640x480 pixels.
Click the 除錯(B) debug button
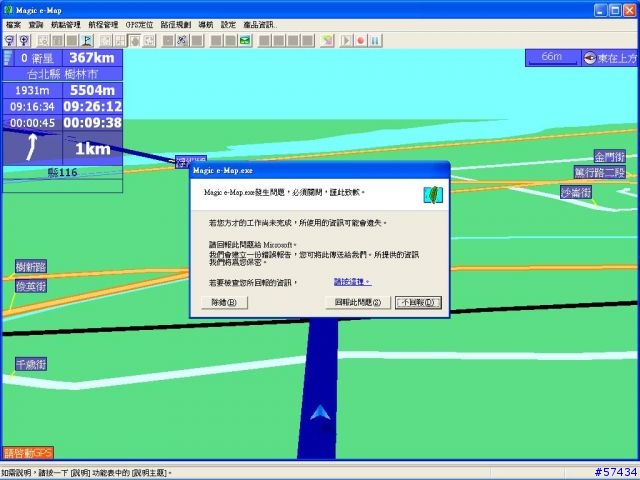coord(224,302)
